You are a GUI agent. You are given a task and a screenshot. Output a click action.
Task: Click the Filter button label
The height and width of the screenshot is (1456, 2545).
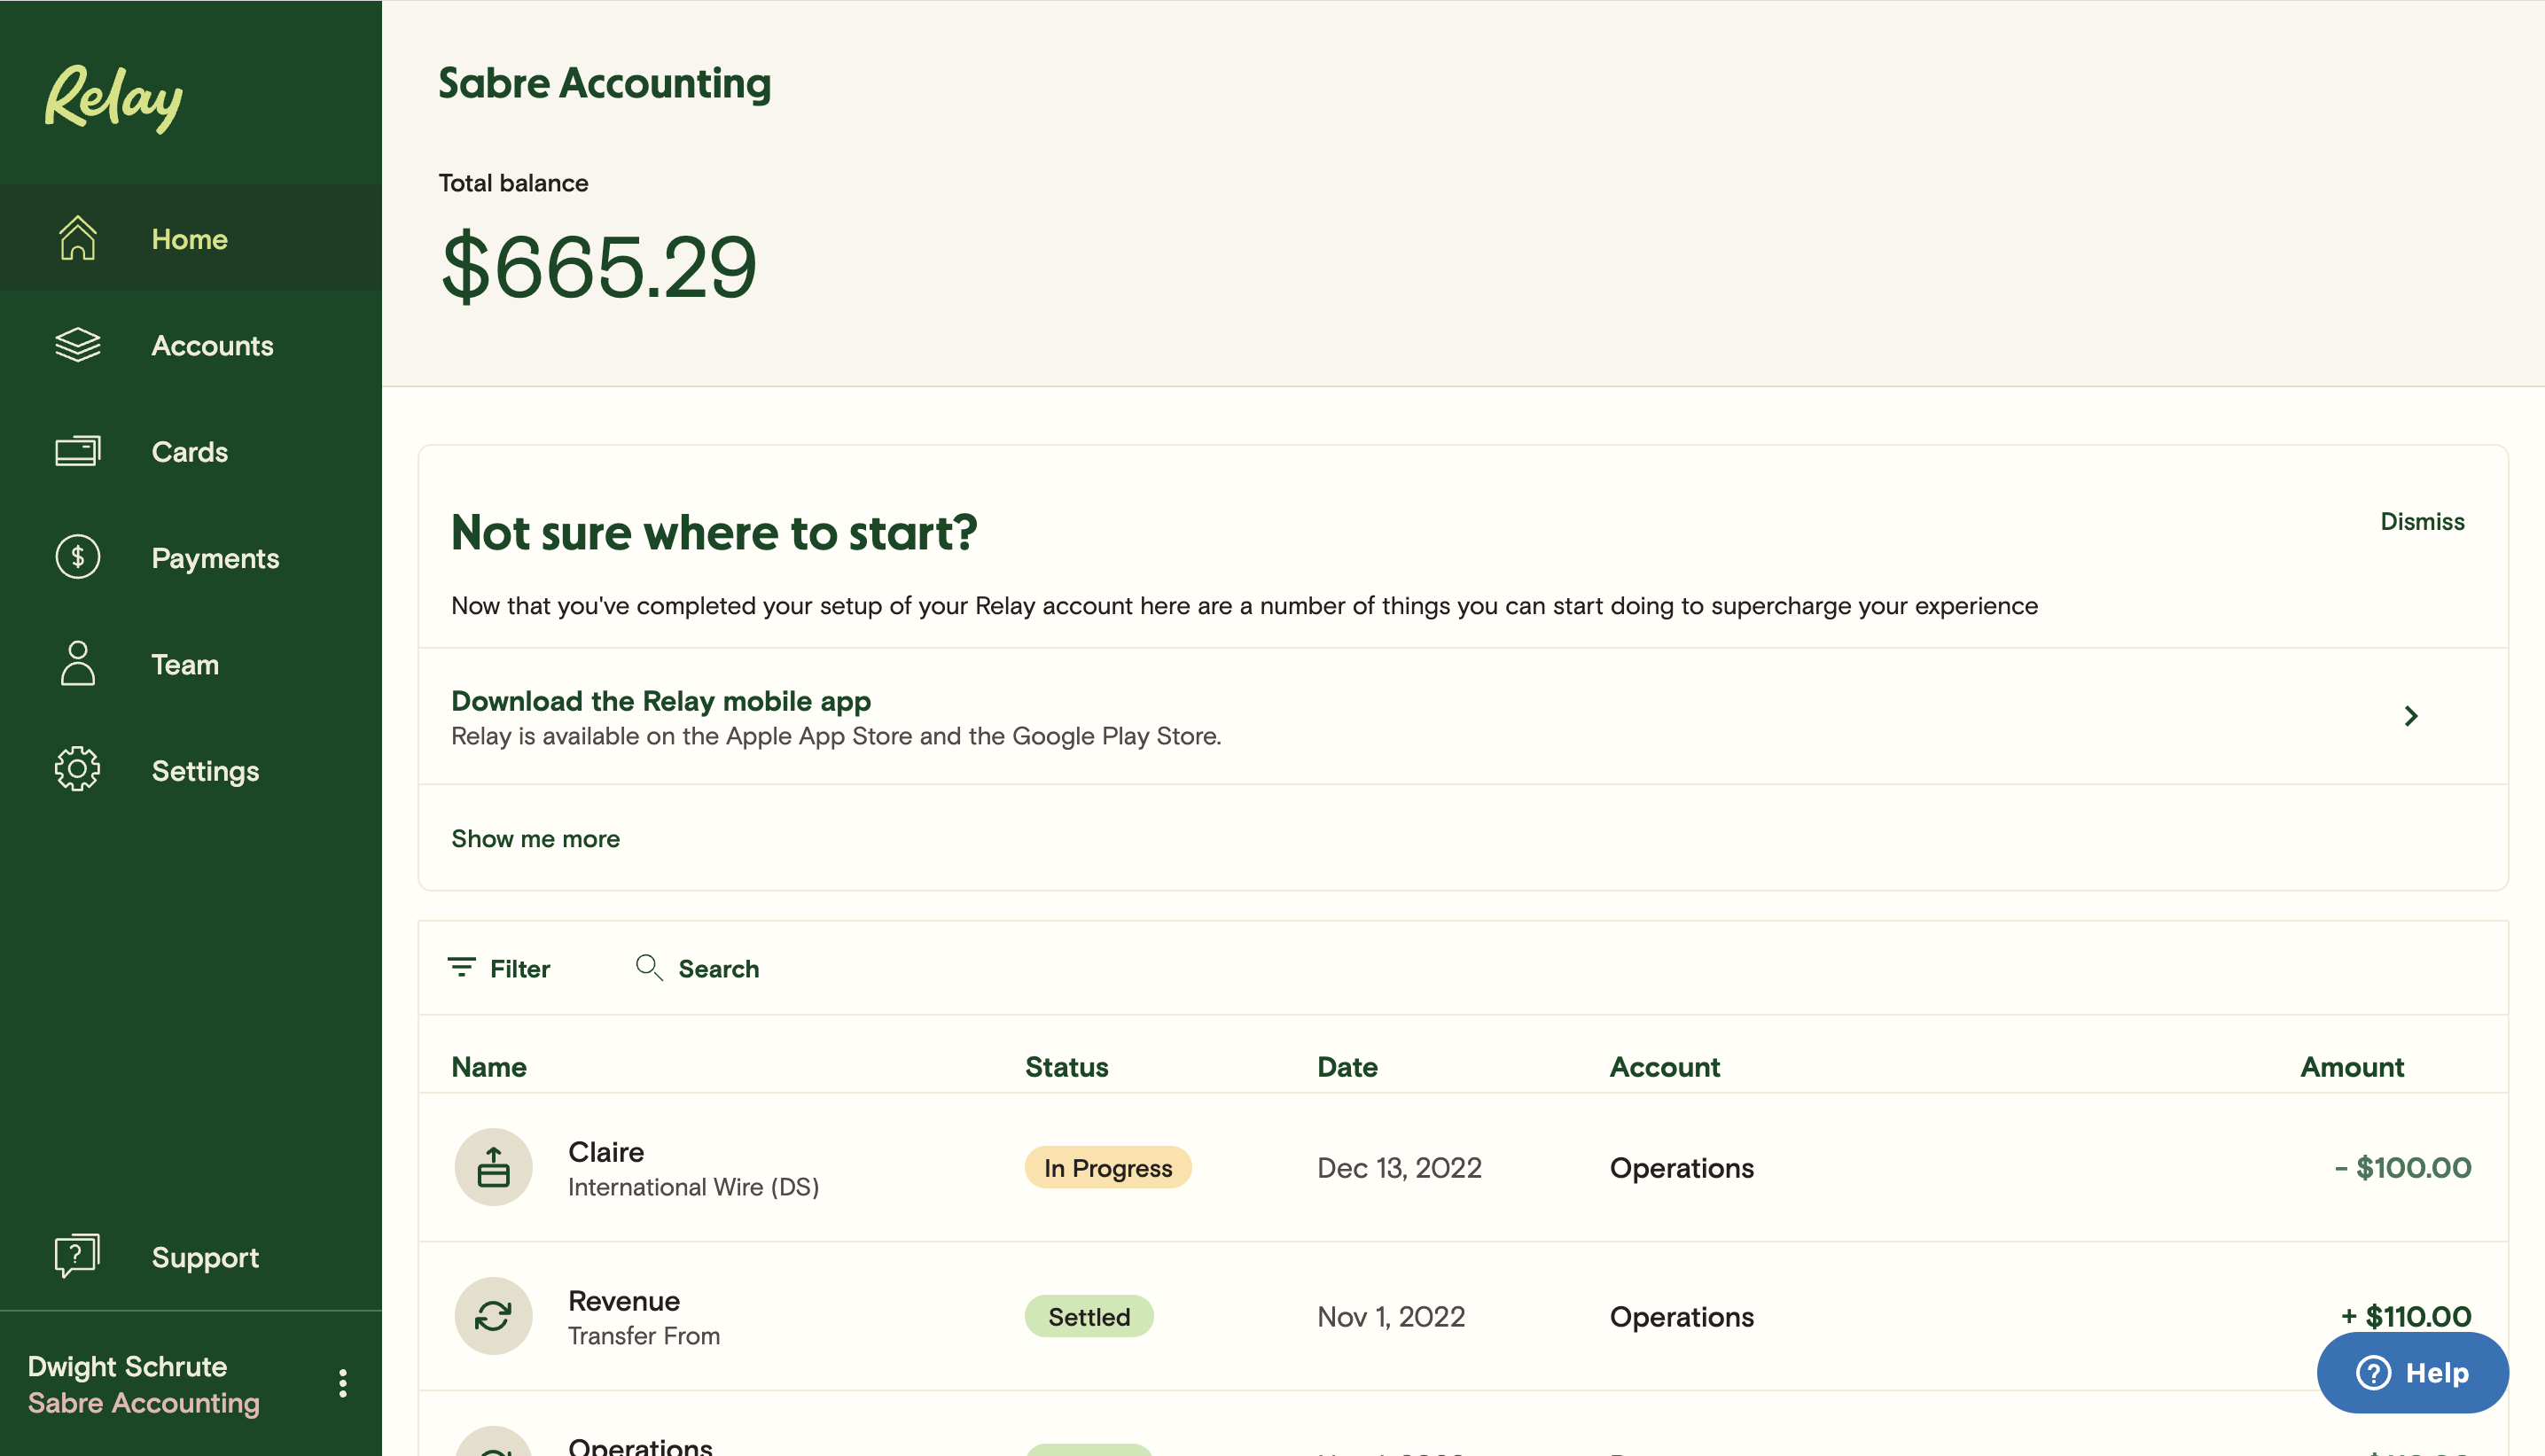(x=520, y=968)
